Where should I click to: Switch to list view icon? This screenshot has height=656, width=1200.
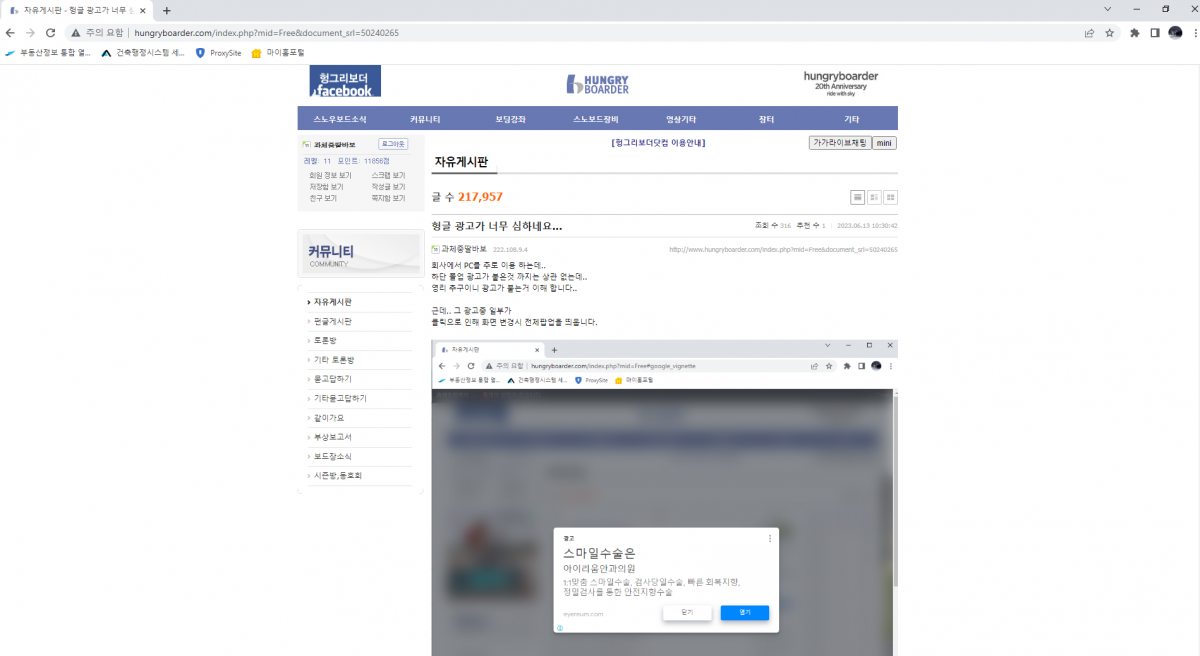pyautogui.click(x=857, y=197)
